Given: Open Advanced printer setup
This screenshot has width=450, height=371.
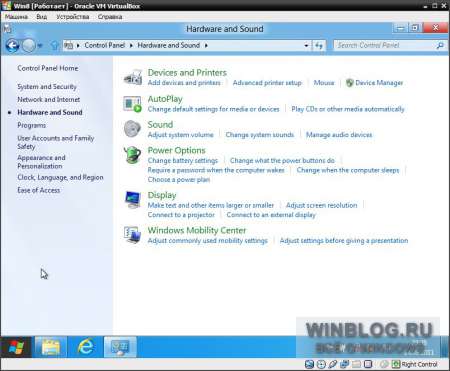Looking at the screenshot, I should (267, 83).
